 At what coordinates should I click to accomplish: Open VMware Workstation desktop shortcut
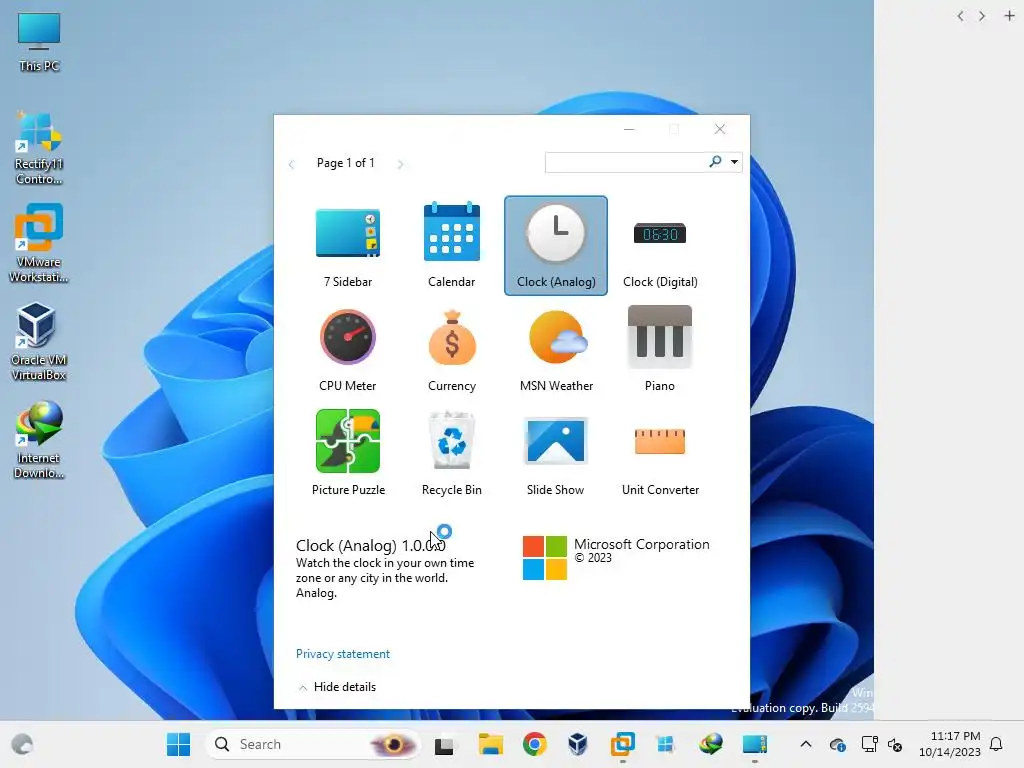39,244
